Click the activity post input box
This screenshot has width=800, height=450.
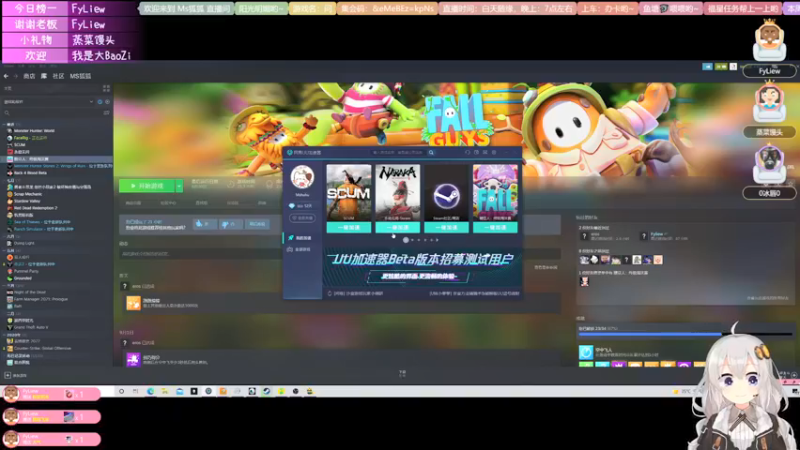click(x=340, y=254)
